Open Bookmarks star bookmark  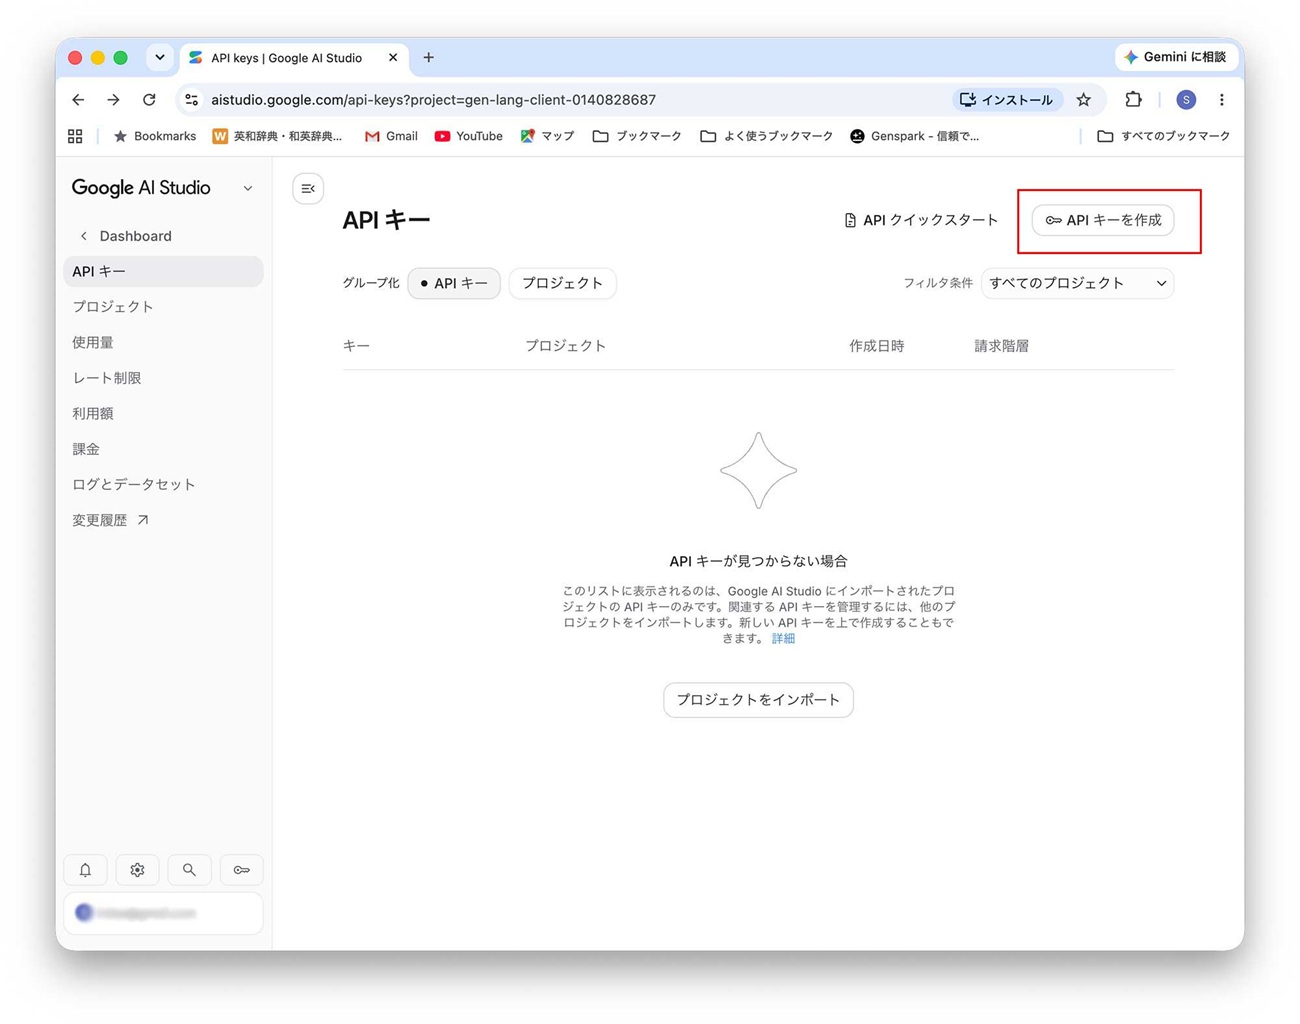coord(154,136)
